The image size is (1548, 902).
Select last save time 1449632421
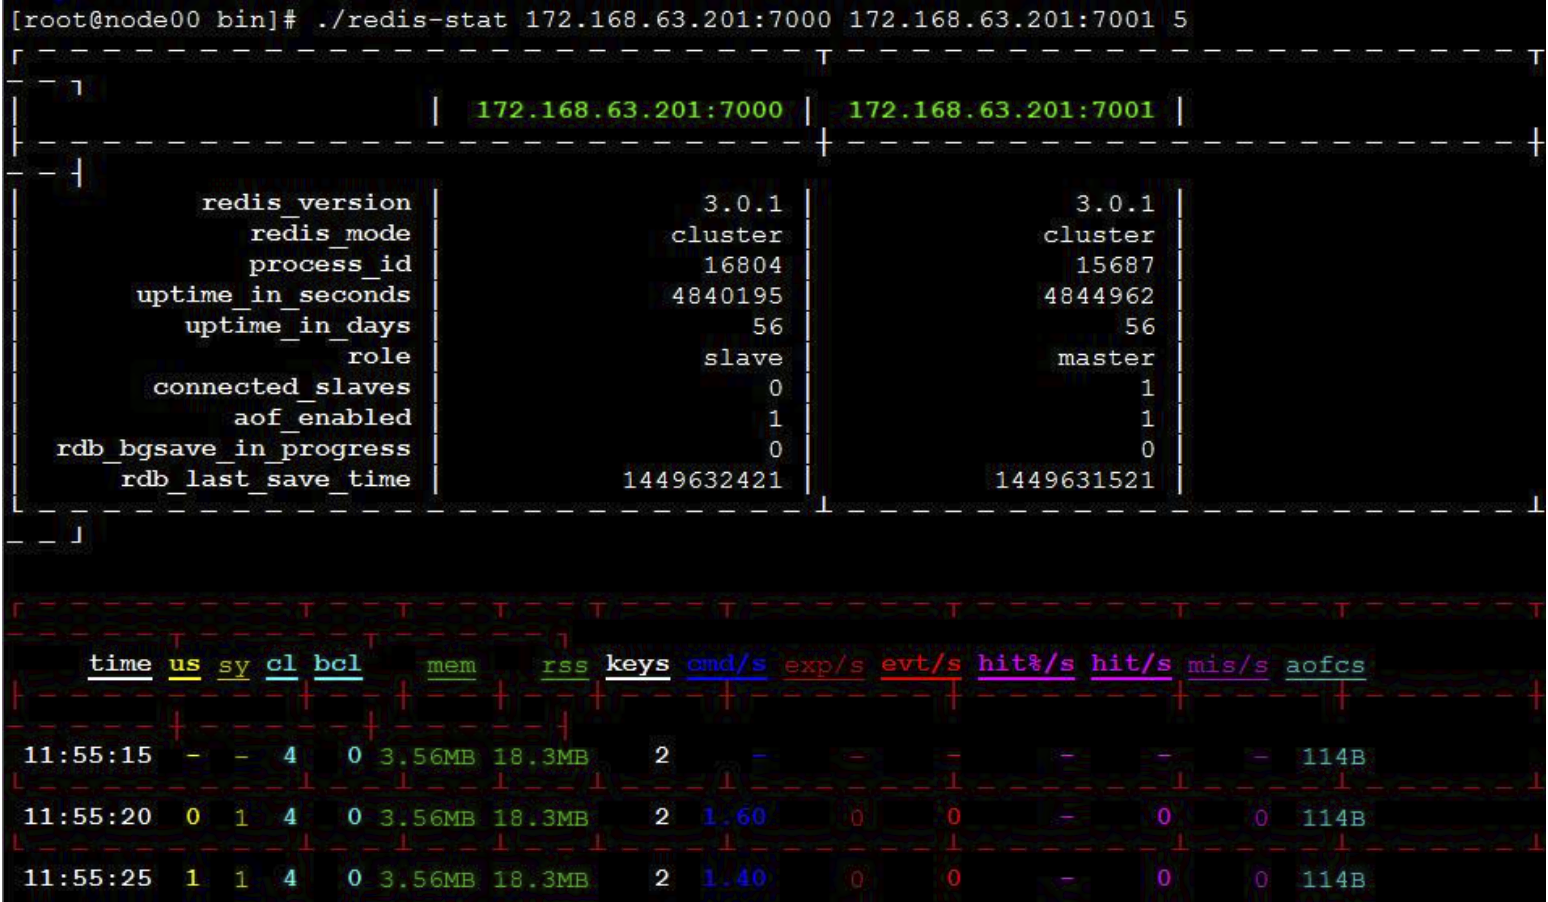(702, 480)
